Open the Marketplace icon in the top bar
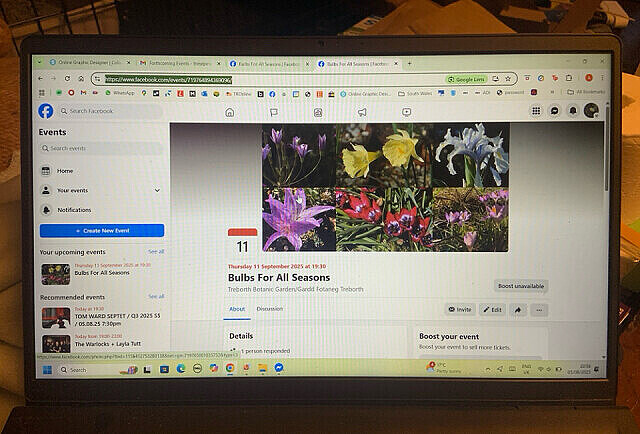Viewport: 640px width, 434px height. tap(318, 112)
